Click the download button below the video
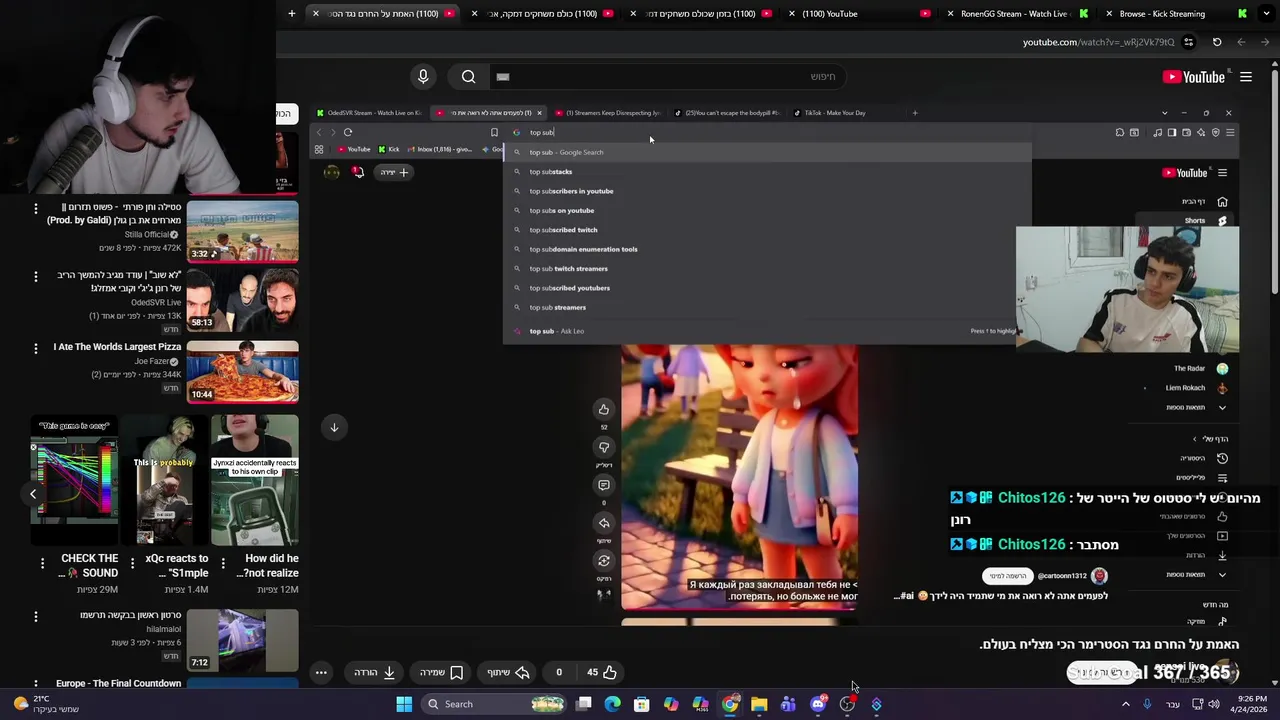This screenshot has height=720, width=1280. click(375, 672)
